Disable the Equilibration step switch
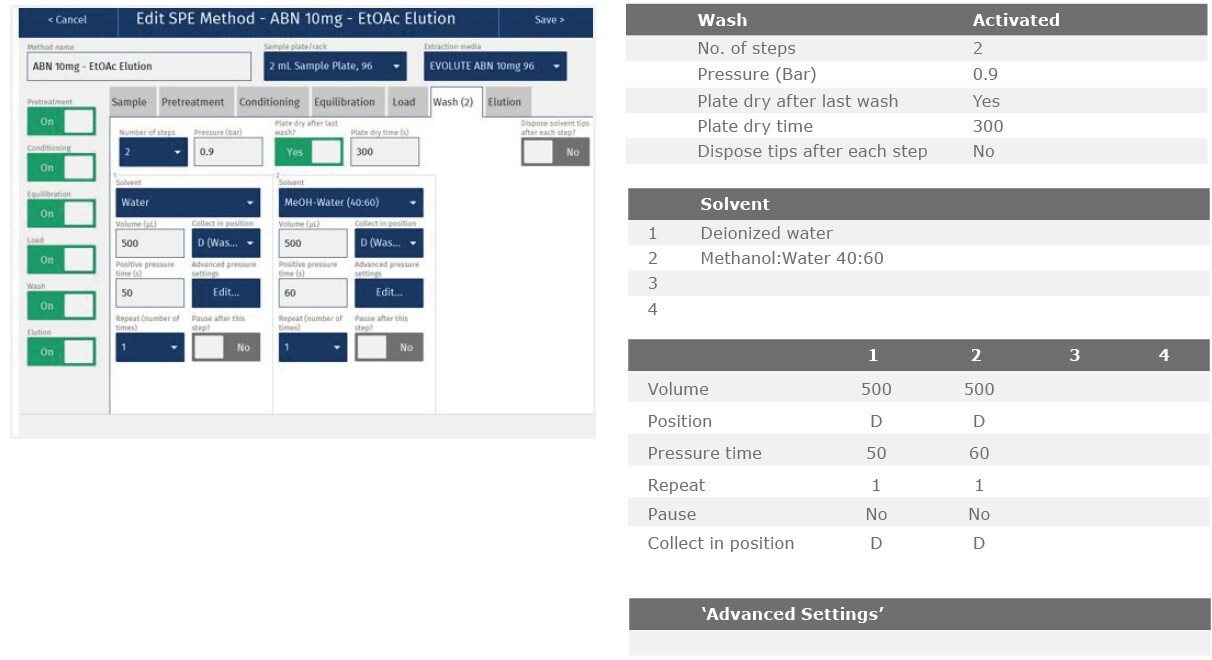 (61, 214)
